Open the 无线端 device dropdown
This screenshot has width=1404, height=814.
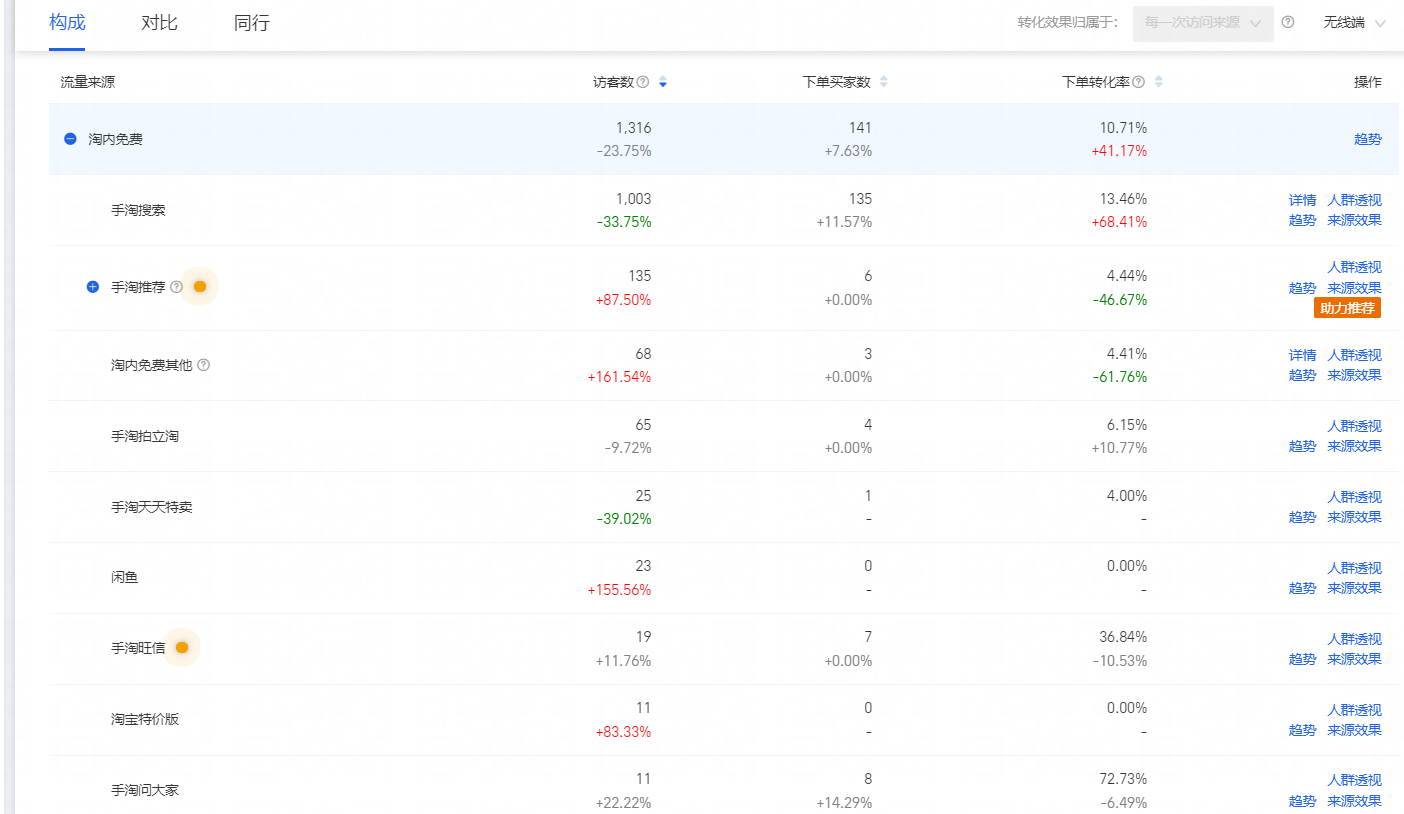1354,23
